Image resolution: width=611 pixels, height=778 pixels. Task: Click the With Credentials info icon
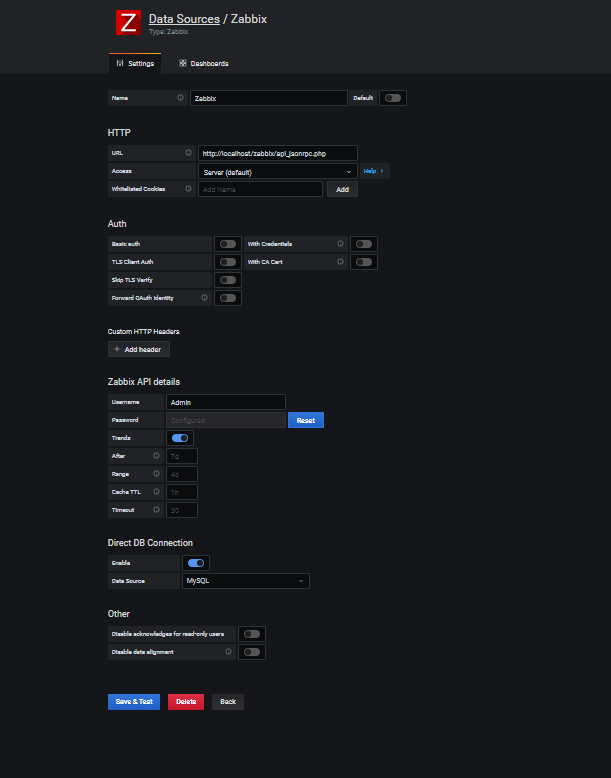click(x=340, y=244)
